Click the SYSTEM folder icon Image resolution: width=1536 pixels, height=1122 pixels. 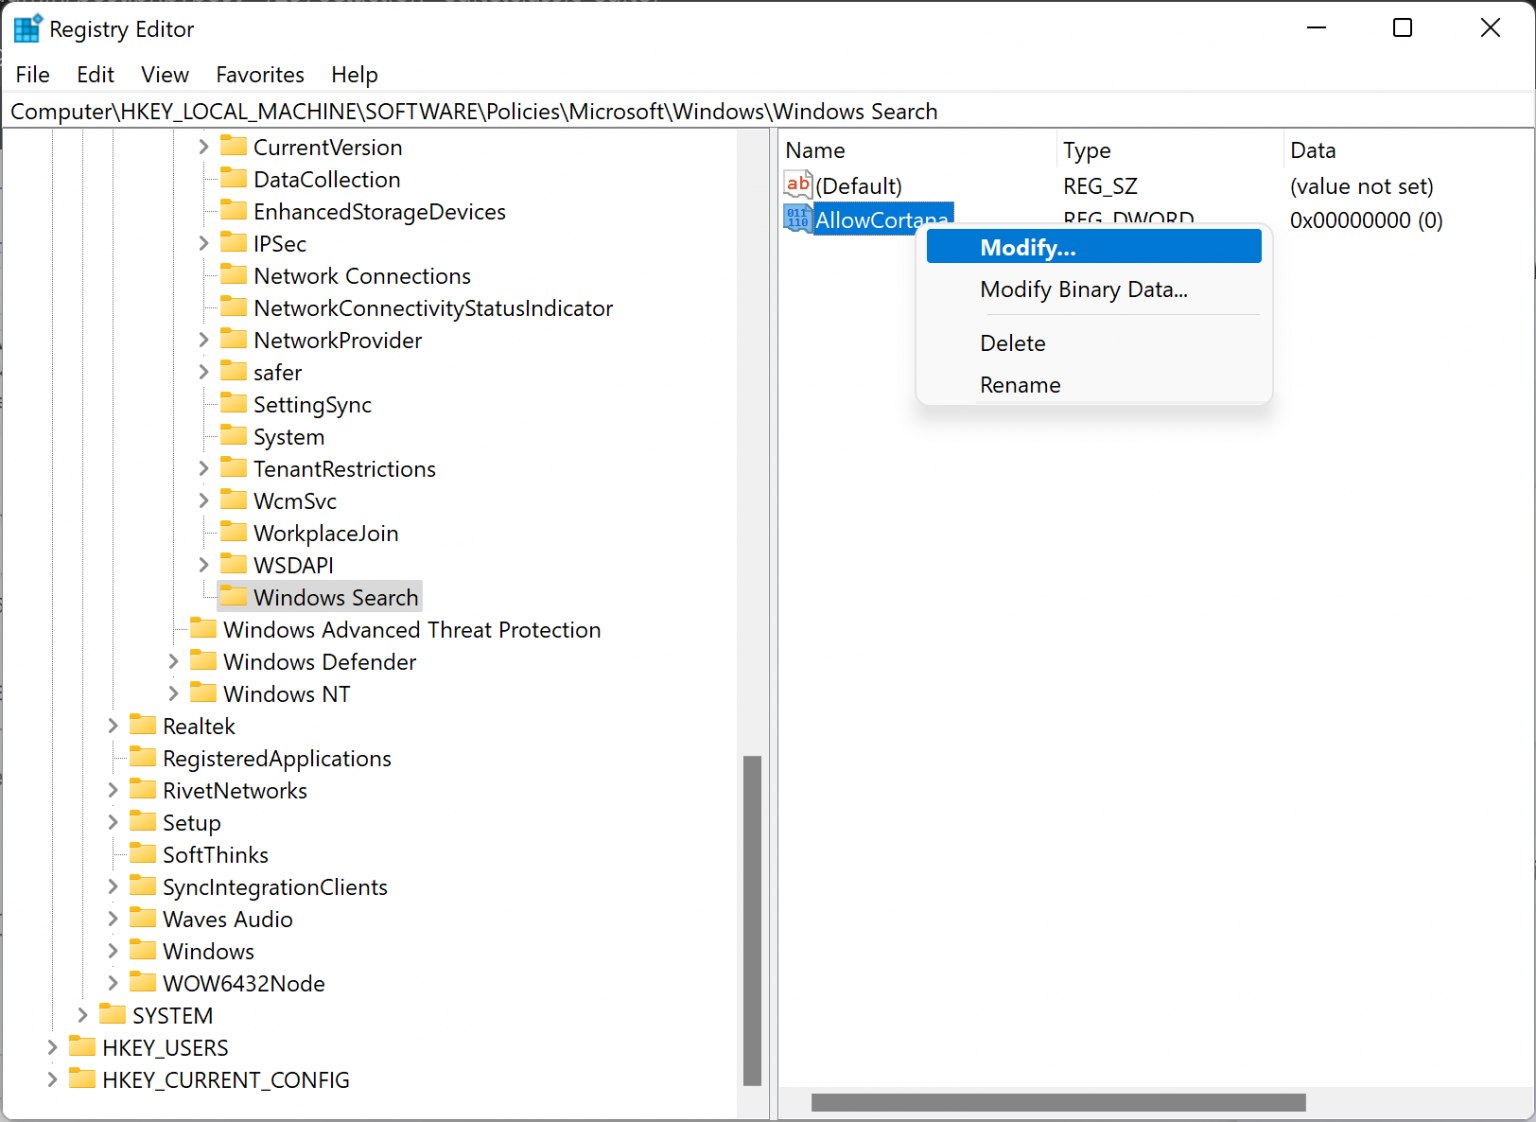[x=113, y=1014]
